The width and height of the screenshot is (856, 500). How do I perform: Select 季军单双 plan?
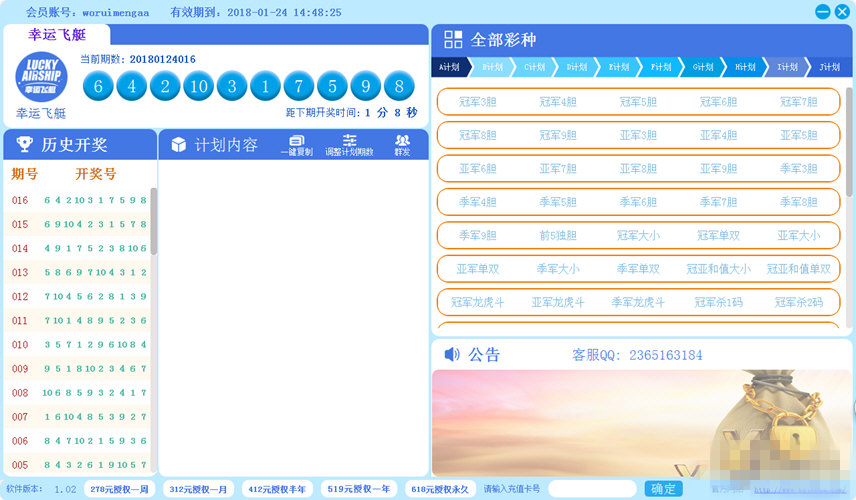(x=638, y=269)
